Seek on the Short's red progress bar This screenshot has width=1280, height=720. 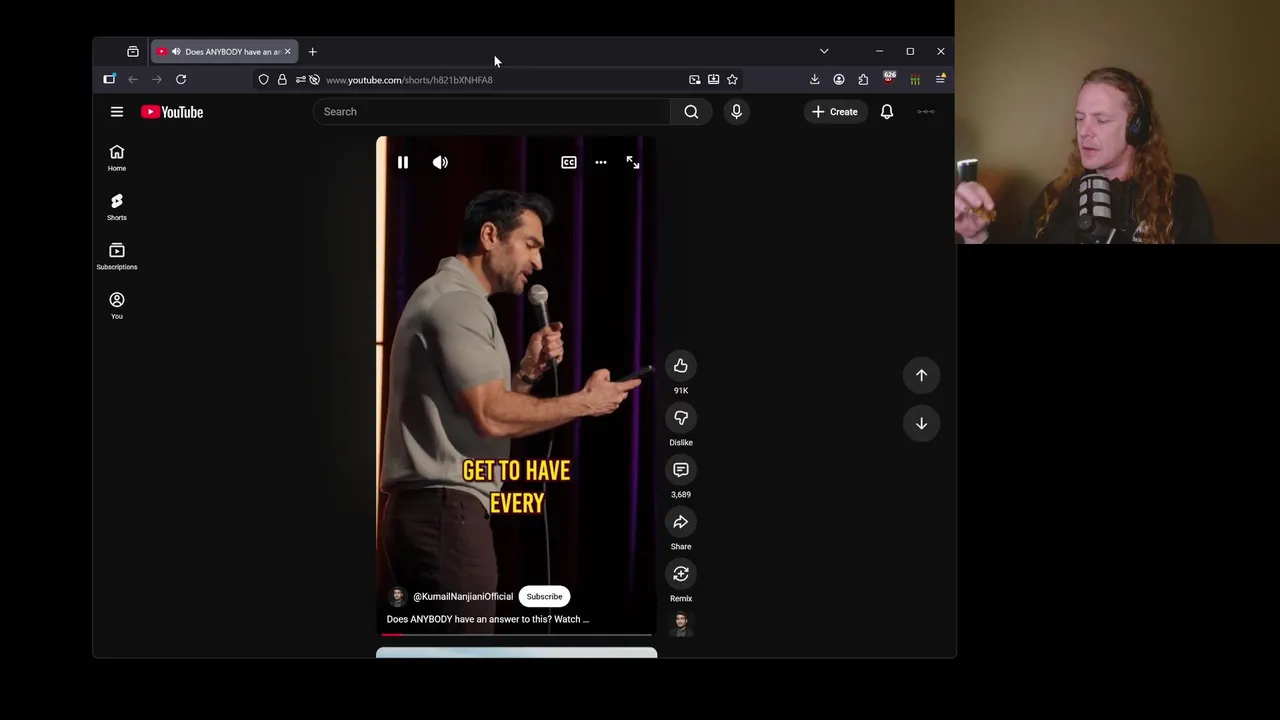pos(517,634)
